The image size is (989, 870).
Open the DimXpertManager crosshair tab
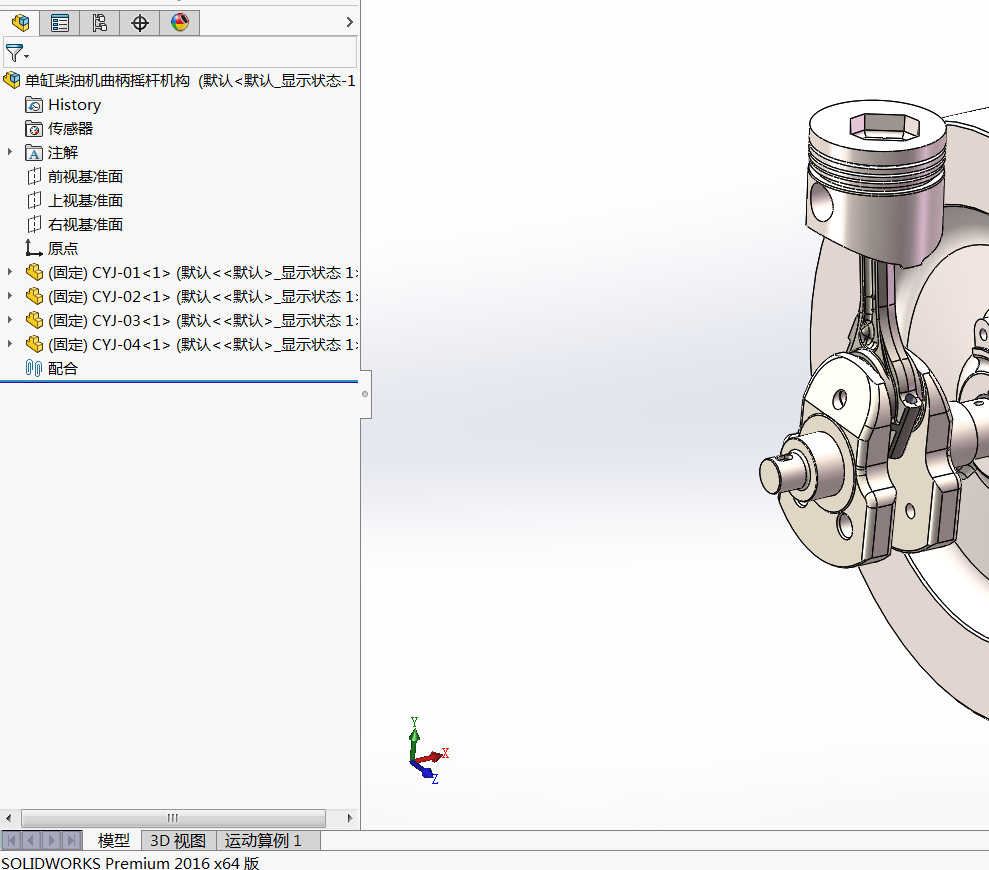pos(139,23)
